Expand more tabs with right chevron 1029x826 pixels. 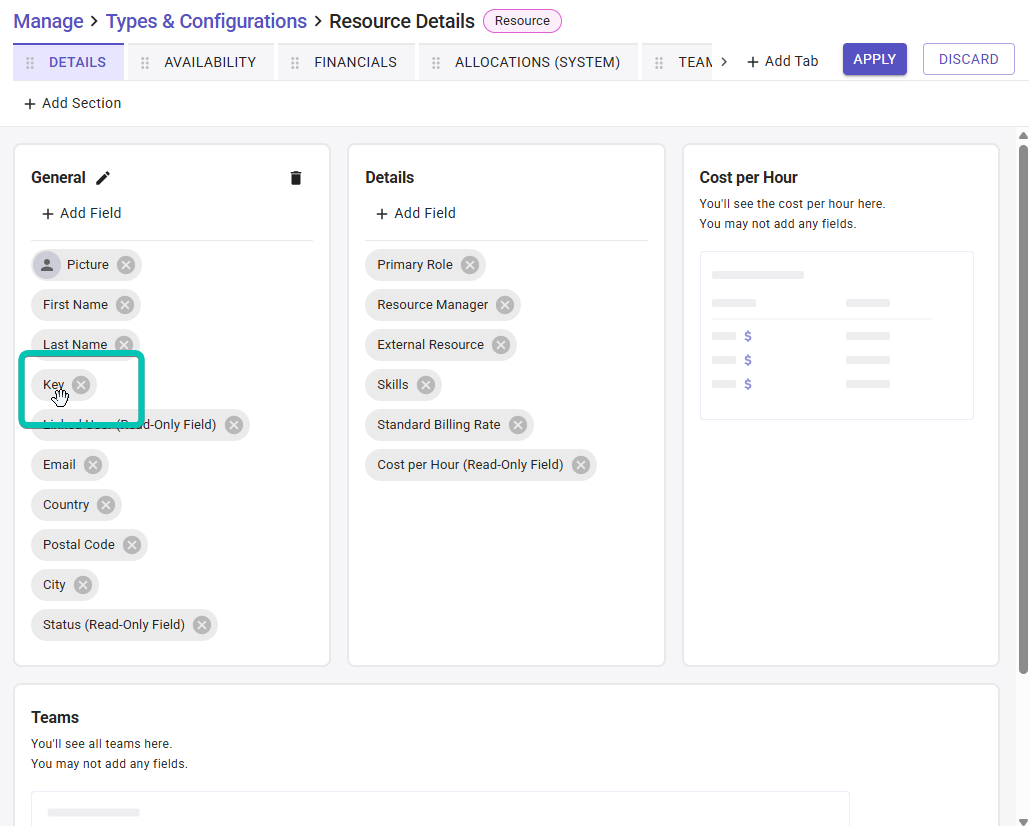724,62
